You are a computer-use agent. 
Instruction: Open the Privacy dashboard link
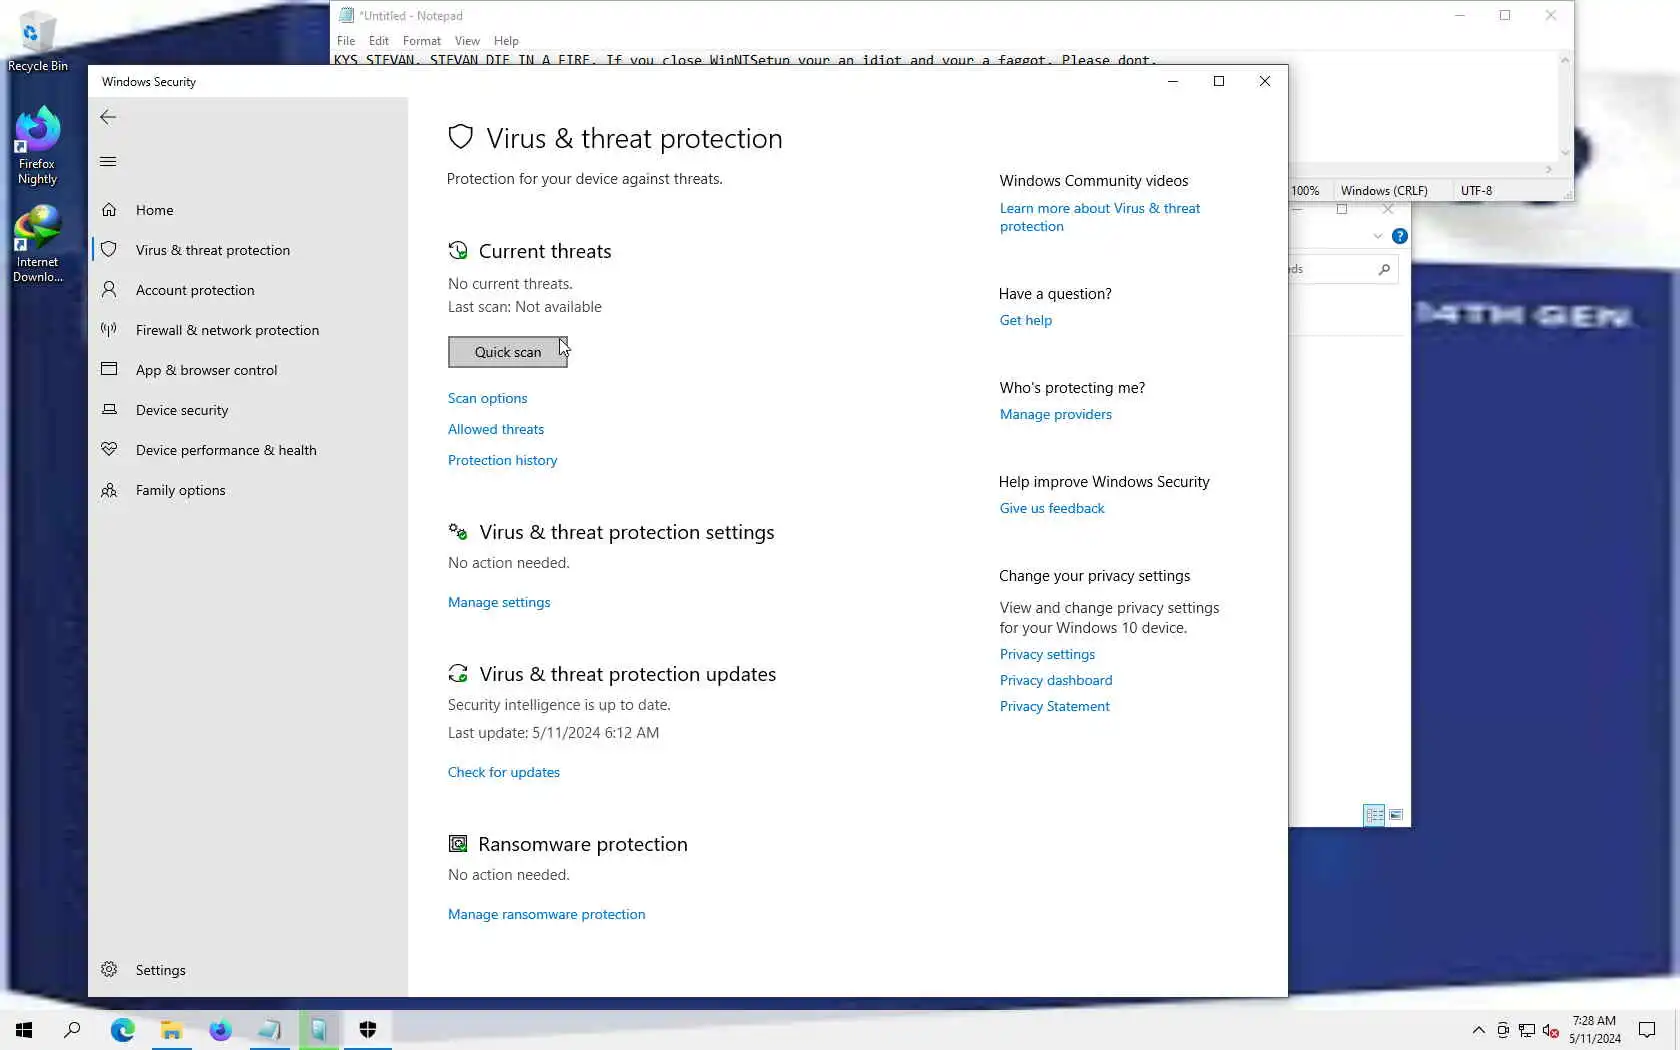point(1056,680)
